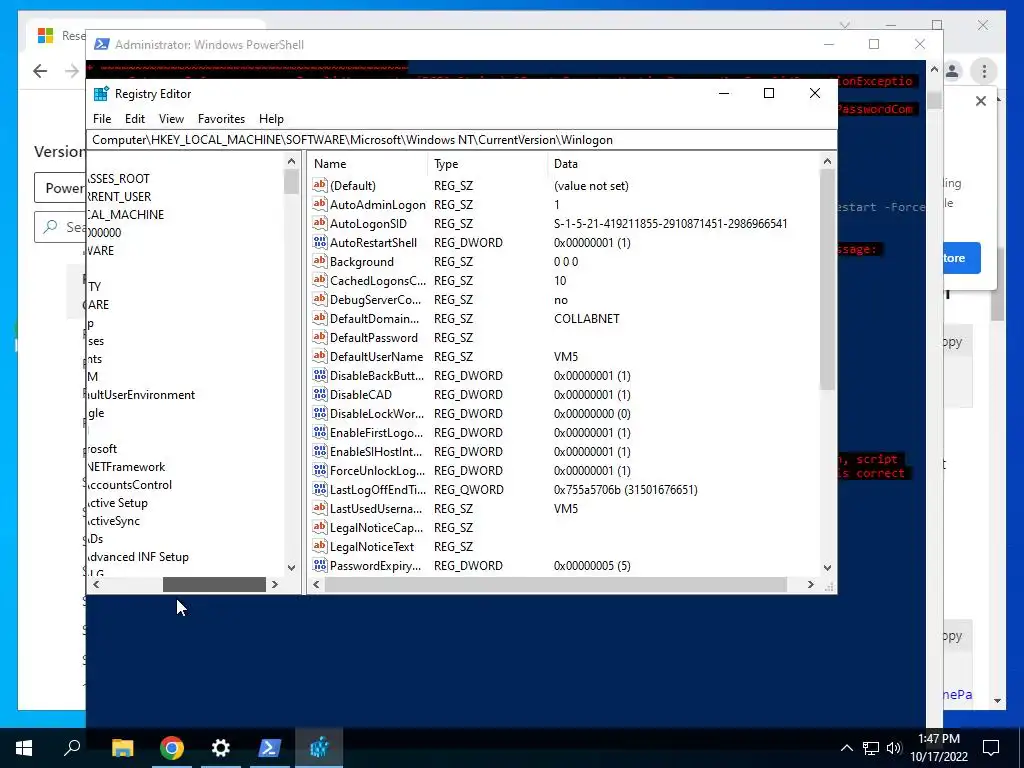Select the AutoLogonSID S-1-5-21 data value

pos(670,224)
